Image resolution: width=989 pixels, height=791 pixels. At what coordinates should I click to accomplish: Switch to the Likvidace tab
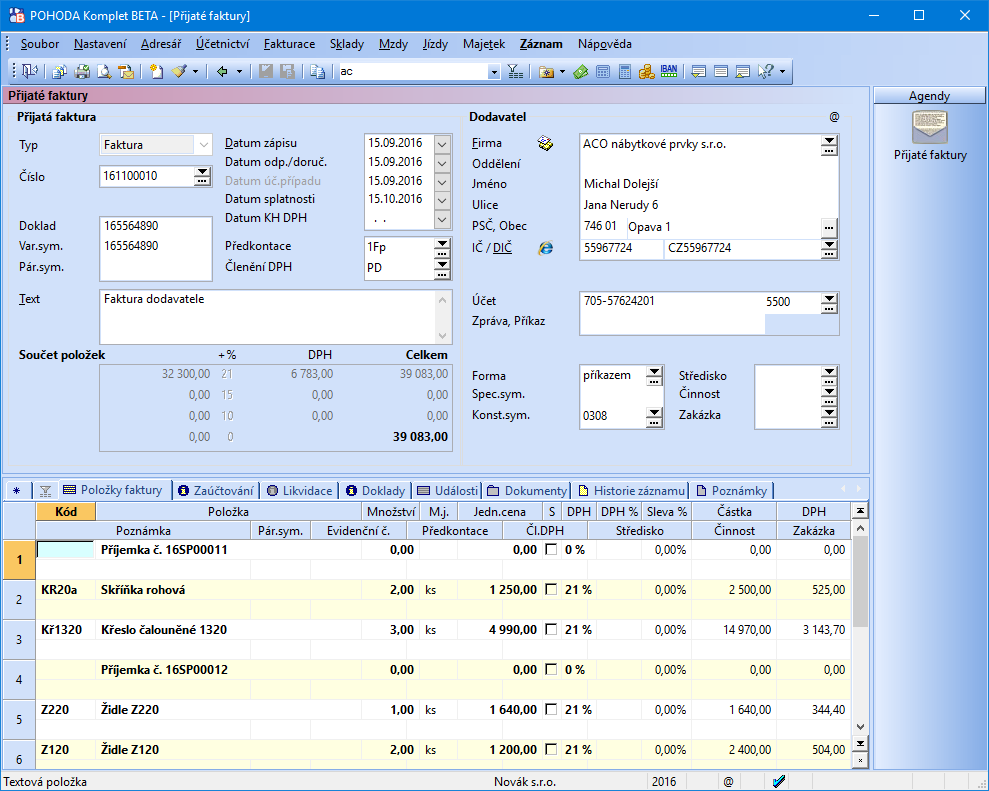(299, 490)
